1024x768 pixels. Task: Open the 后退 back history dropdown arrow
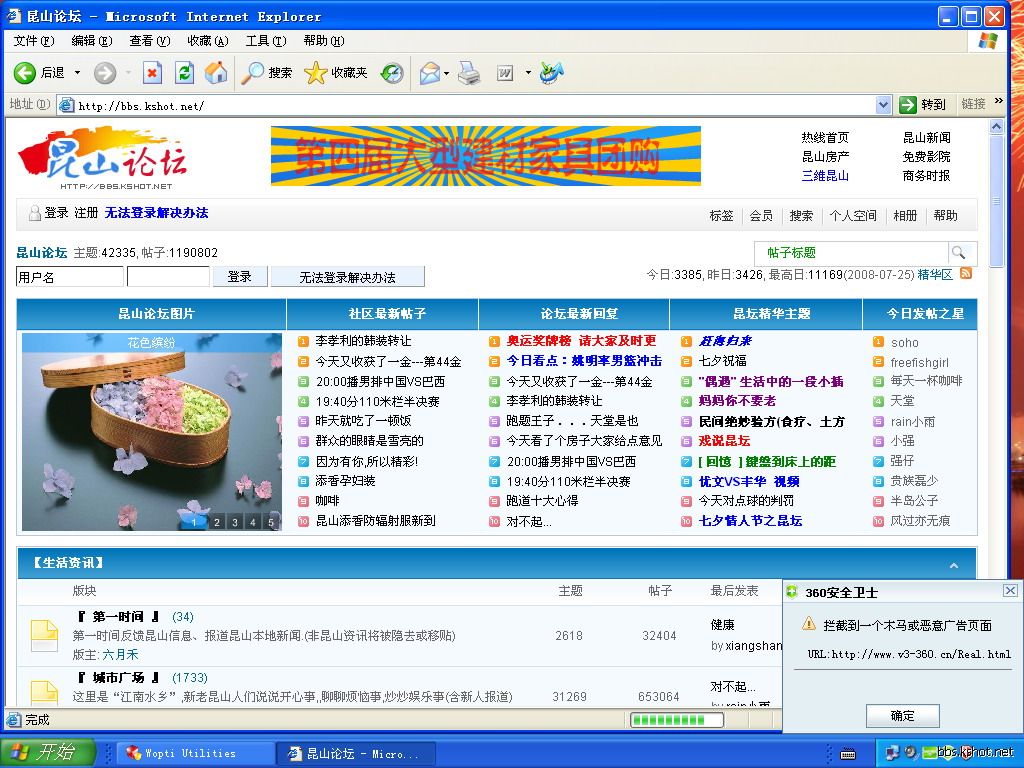pyautogui.click(x=76, y=73)
